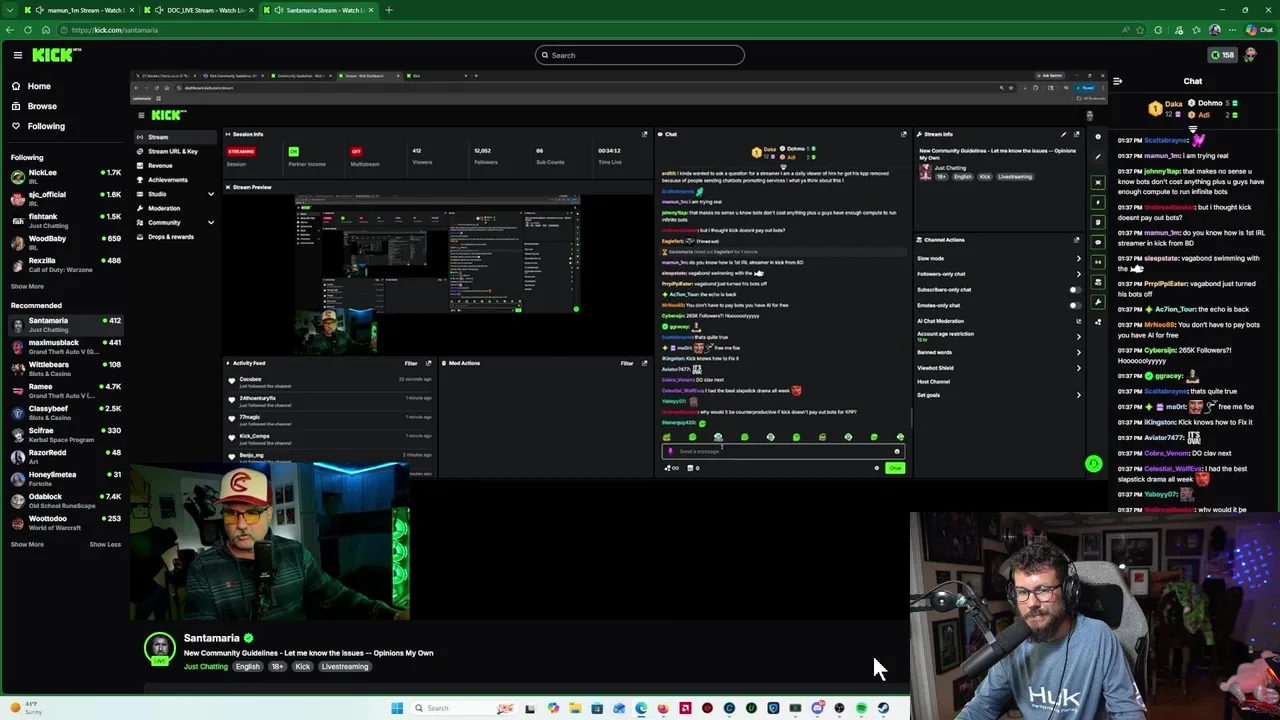Open Wootlodoo's World of Warcraft channel

[65, 523]
